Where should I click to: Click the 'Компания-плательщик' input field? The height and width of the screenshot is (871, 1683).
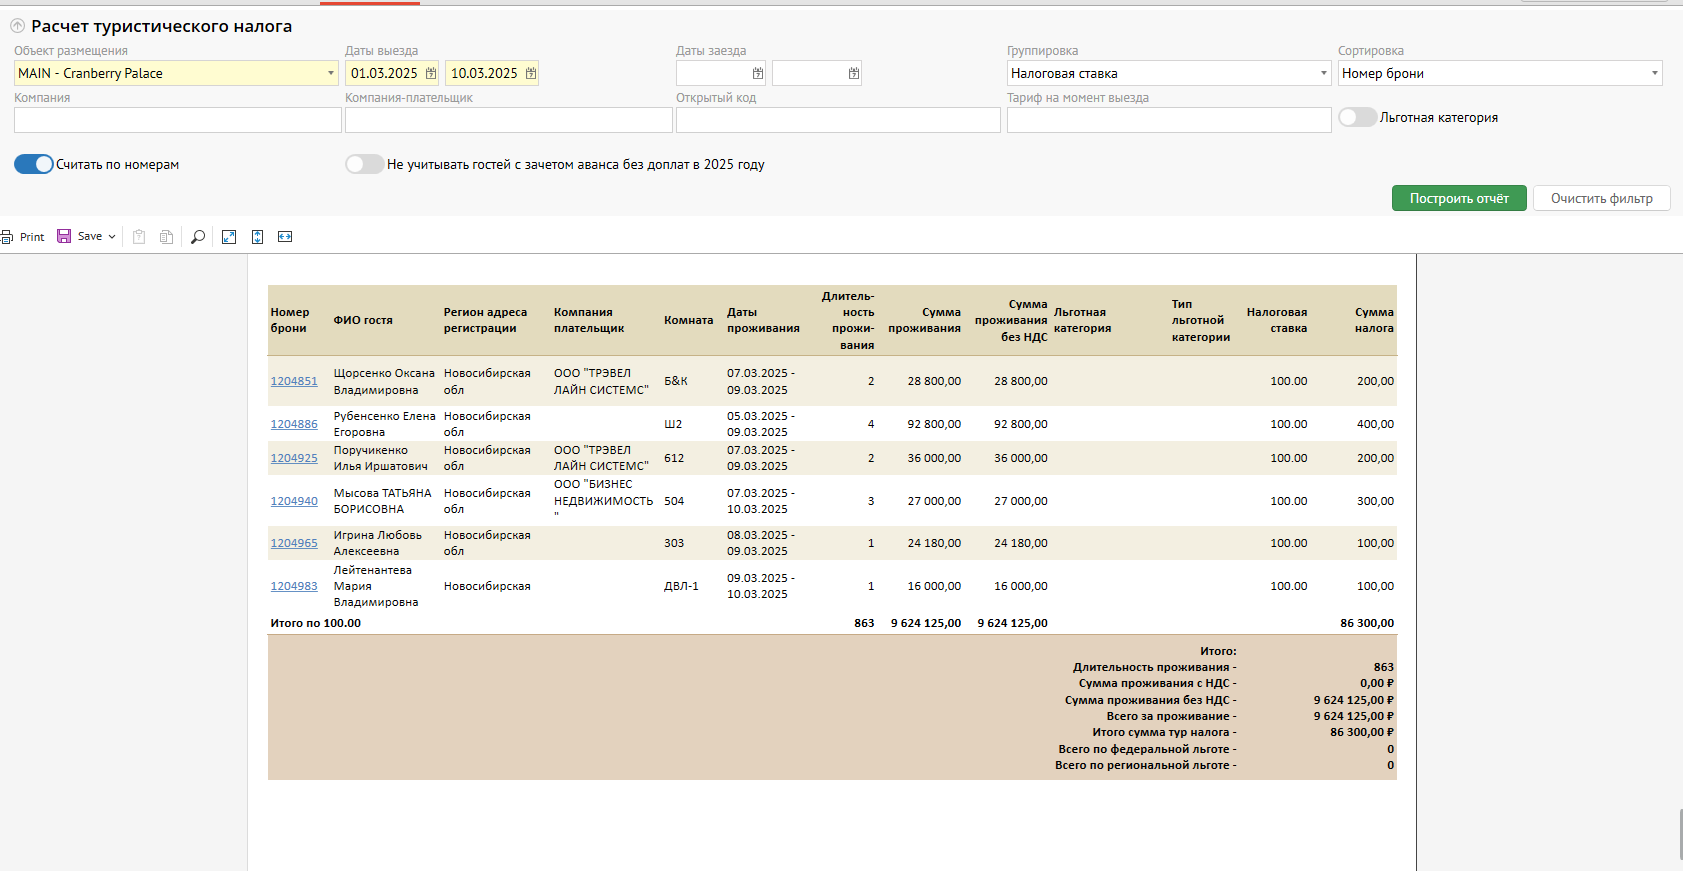click(x=508, y=120)
